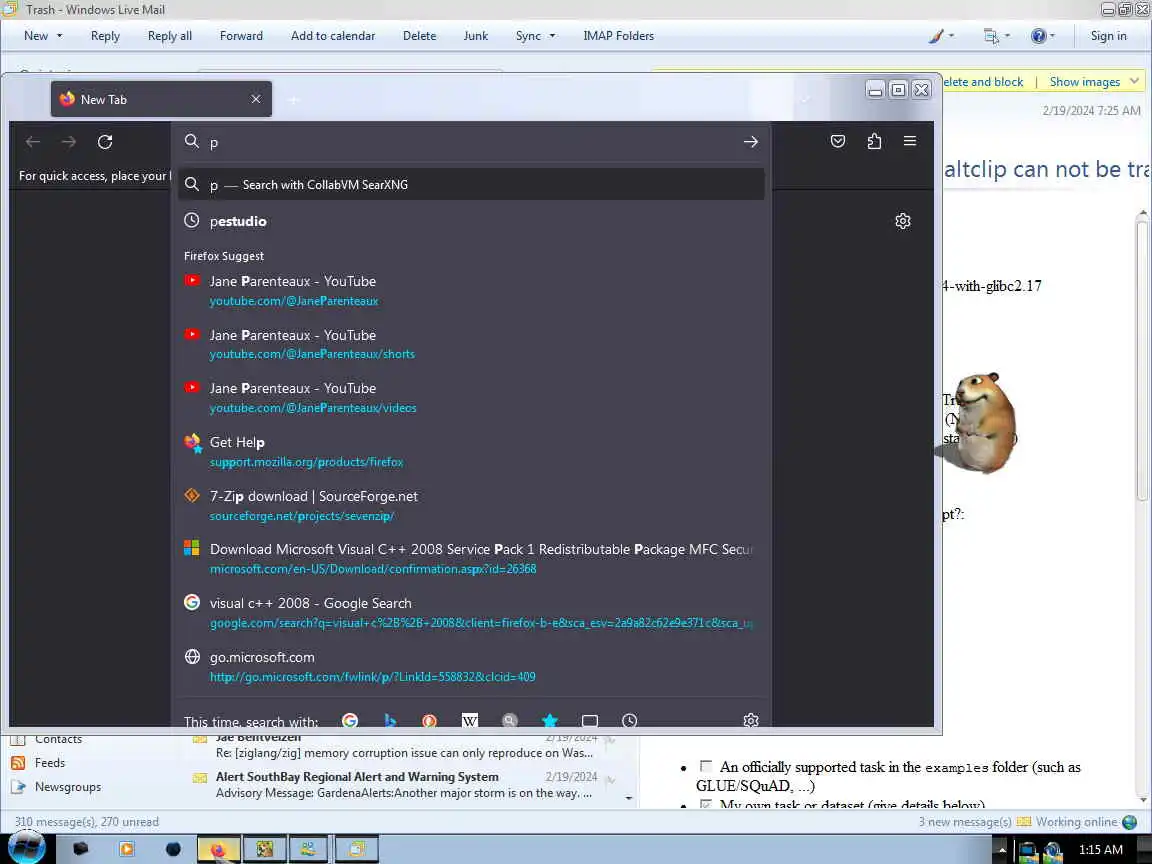Click Add to calendar

(333, 36)
